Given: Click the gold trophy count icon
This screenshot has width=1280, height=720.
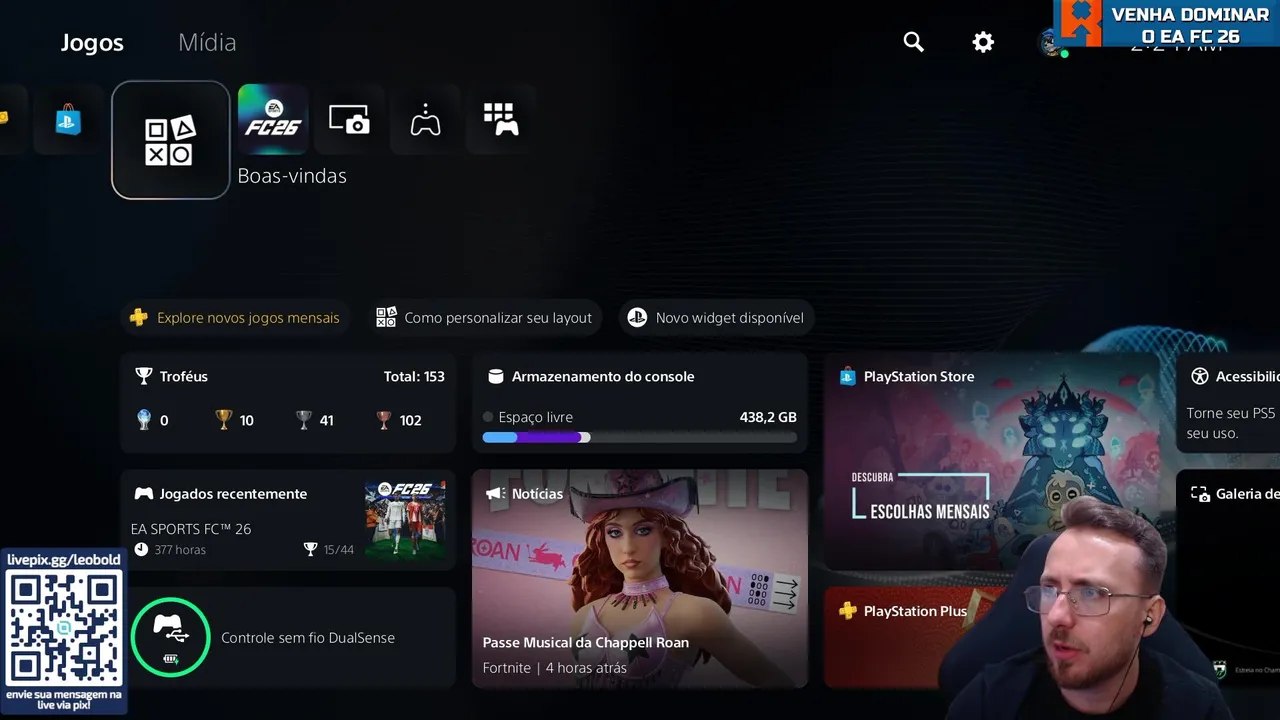Looking at the screenshot, I should point(224,420).
